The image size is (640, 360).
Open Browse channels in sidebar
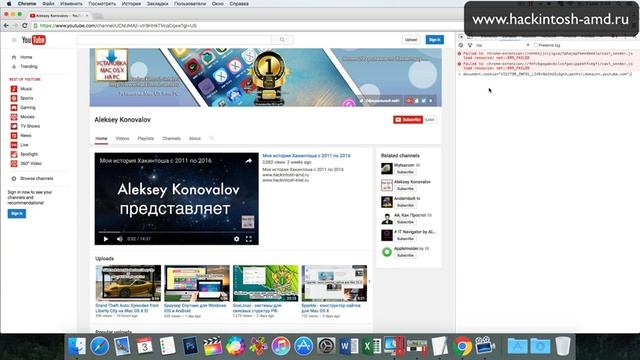coord(36,178)
